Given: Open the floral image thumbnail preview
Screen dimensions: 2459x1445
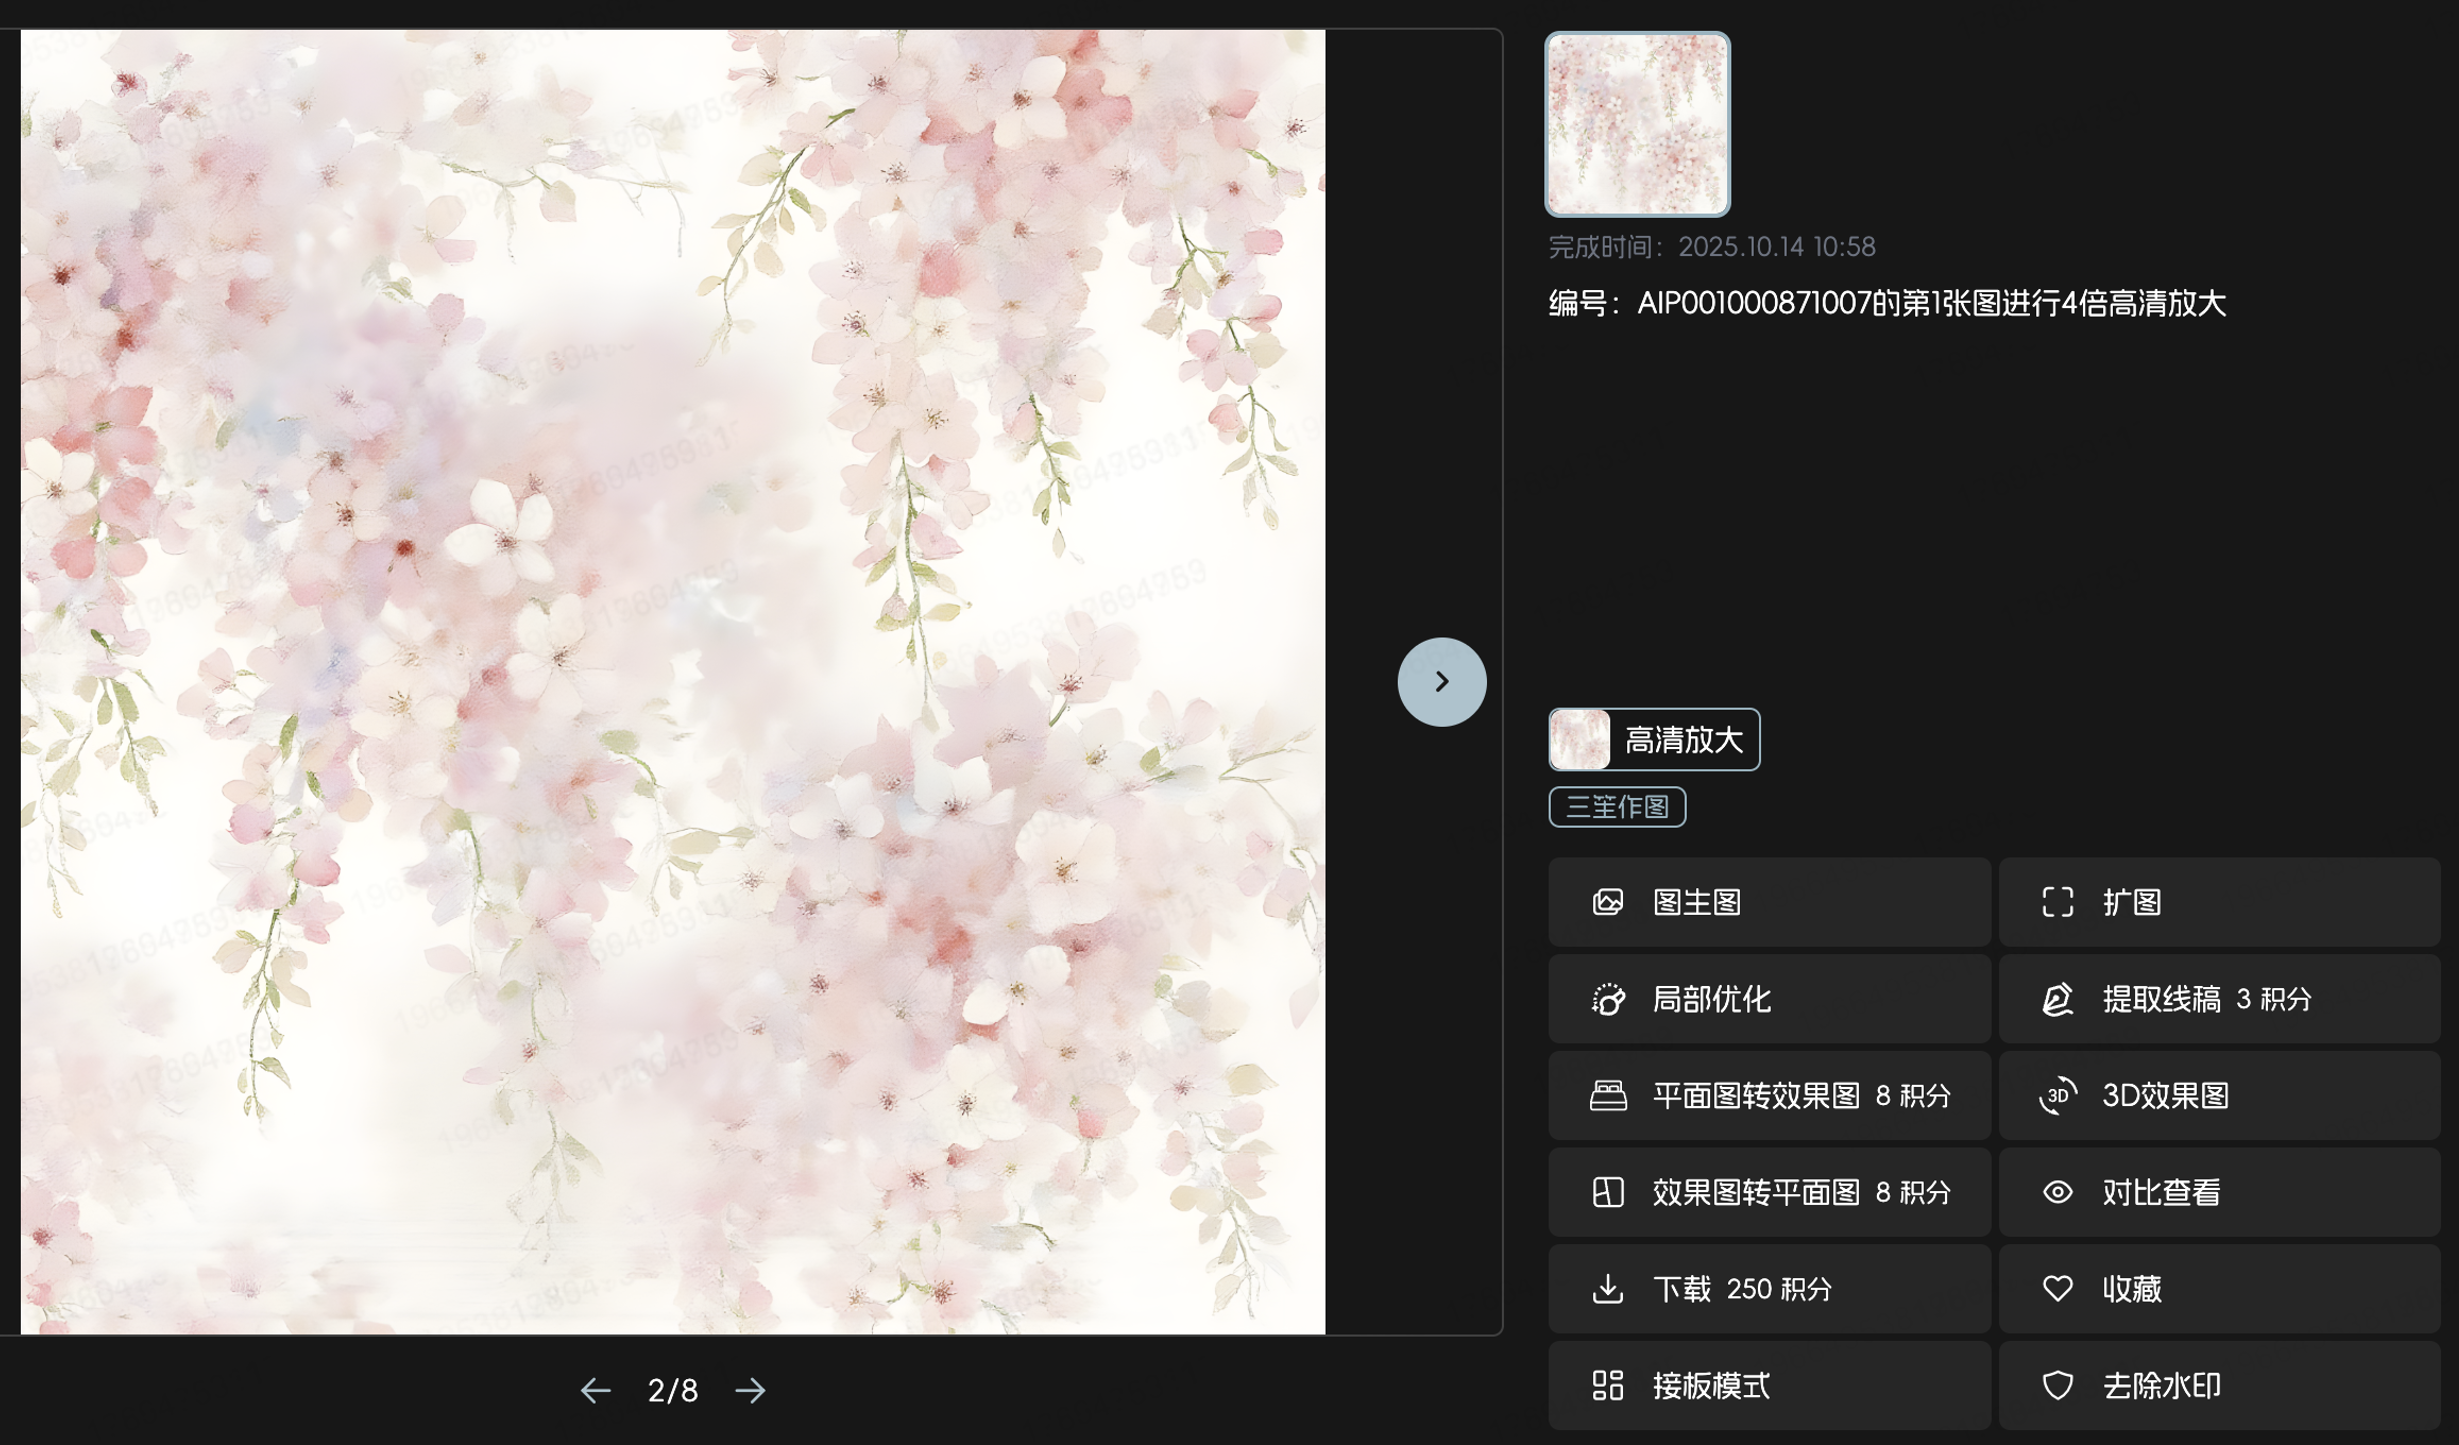Looking at the screenshot, I should coord(1636,123).
